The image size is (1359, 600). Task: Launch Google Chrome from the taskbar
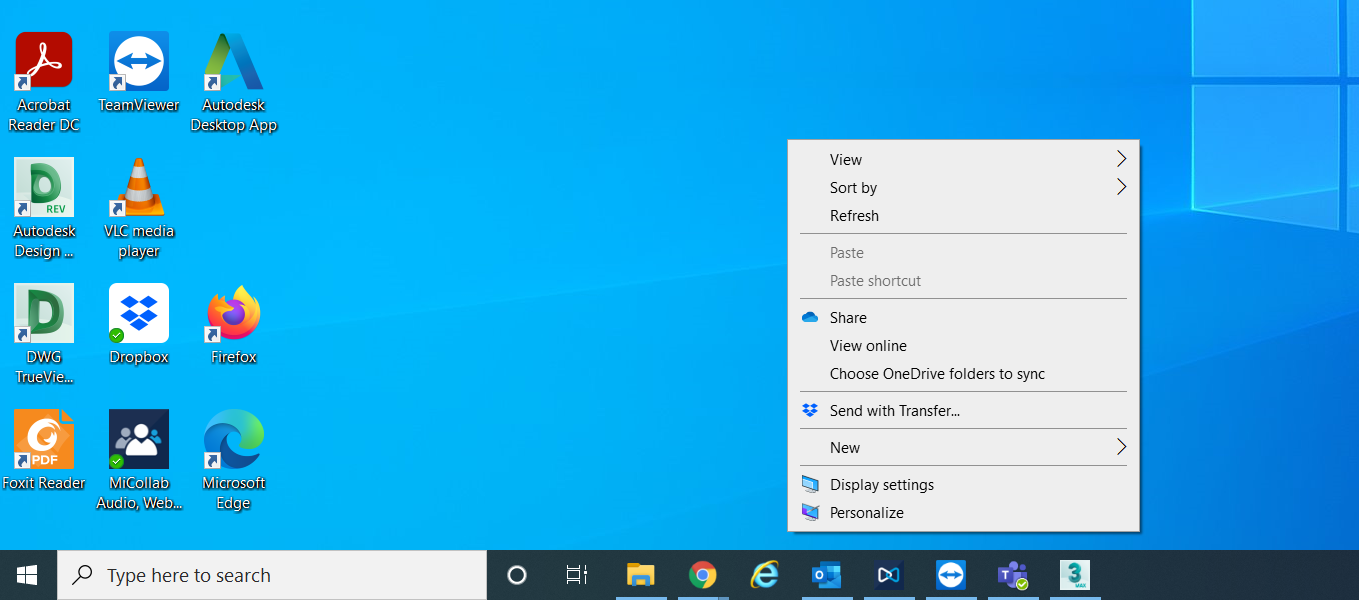pyautogui.click(x=703, y=575)
